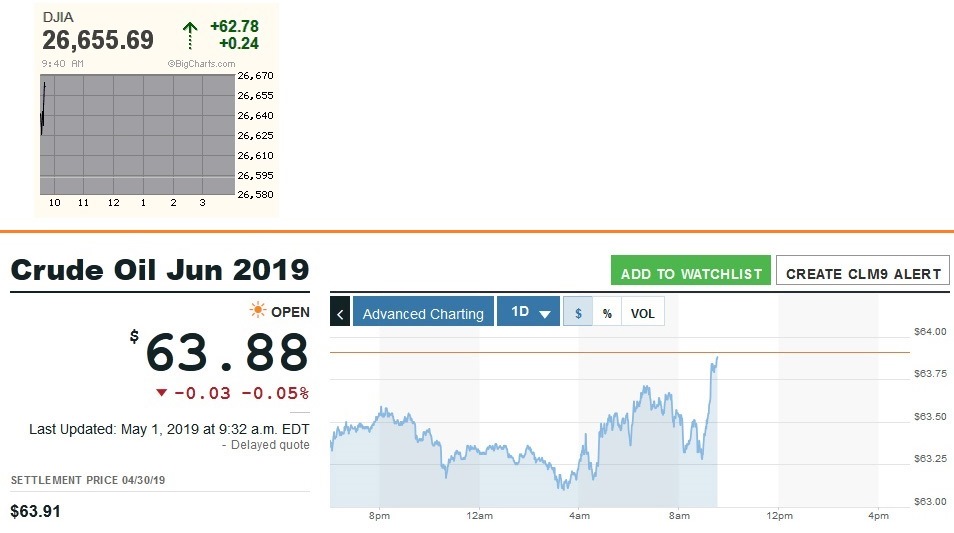Click the @BigCharts.com attribution link
The image size is (954, 533).
tap(202, 63)
